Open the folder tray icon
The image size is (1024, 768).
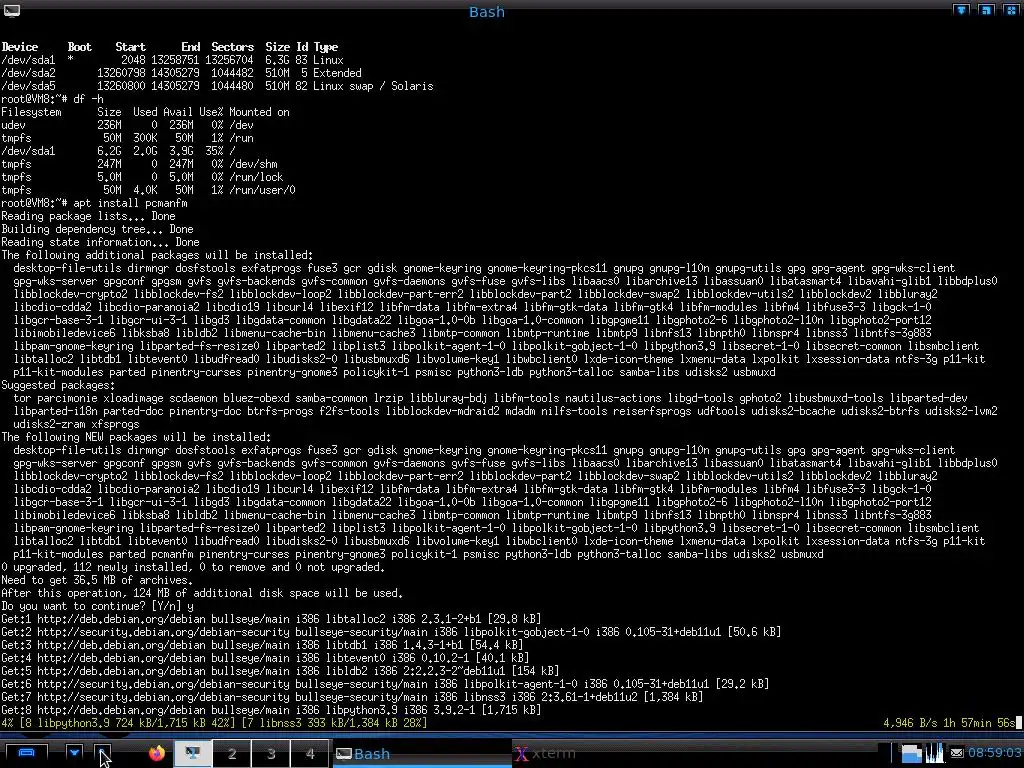pyautogui.click(x=911, y=753)
